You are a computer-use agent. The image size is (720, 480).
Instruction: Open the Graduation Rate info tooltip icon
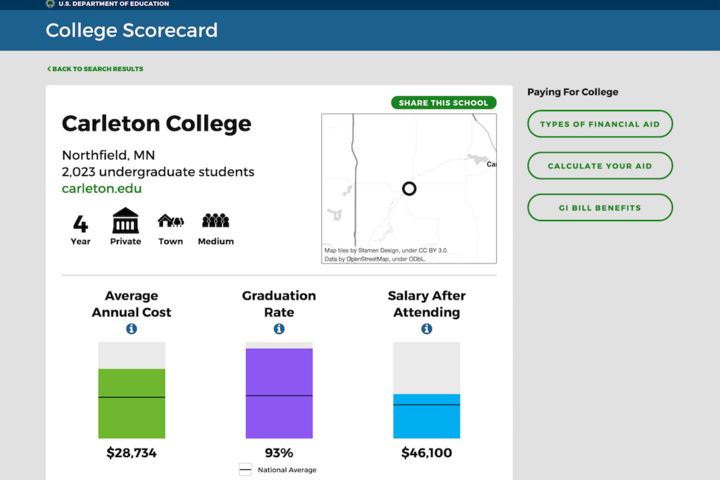pos(279,329)
